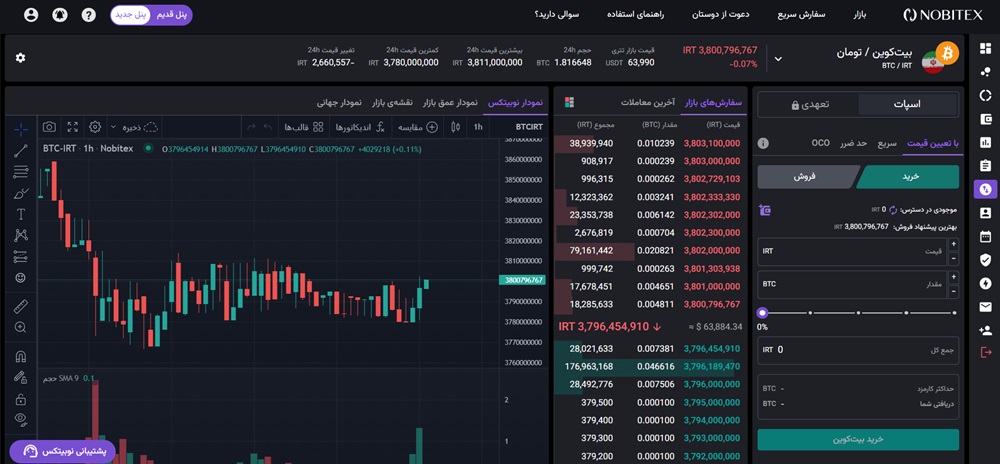Open the Market item in top navigation

click(860, 15)
